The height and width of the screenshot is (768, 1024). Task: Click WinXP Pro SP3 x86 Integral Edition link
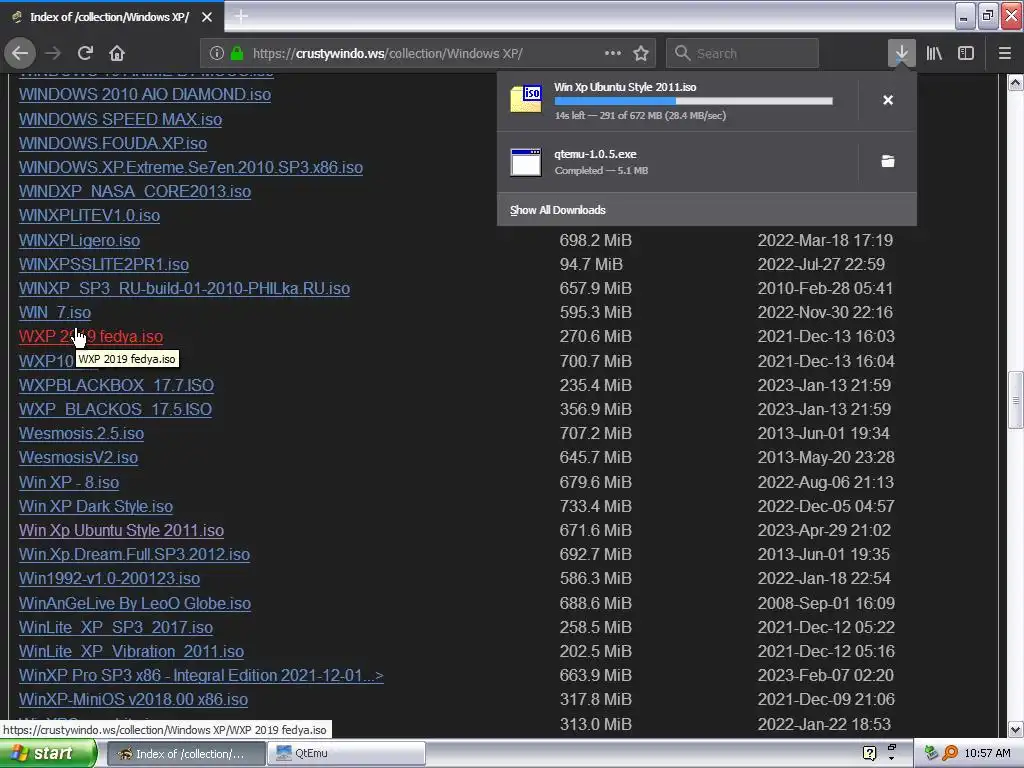(201, 675)
